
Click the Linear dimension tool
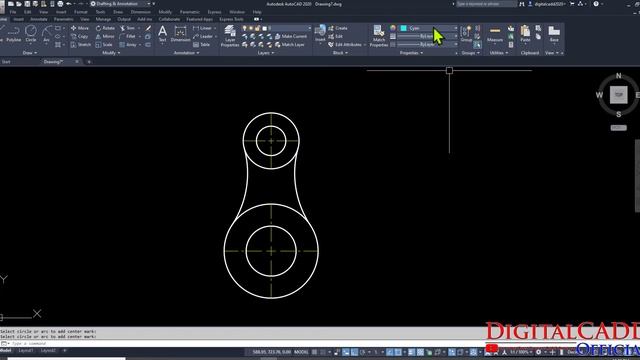[202, 28]
